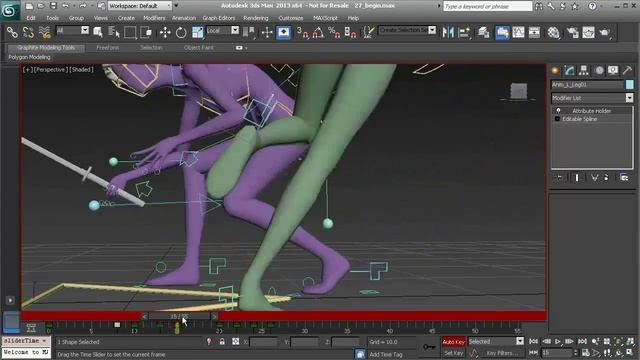This screenshot has width=640, height=360.
Task: Switch to the Hierarchy command panel tab
Action: tap(584, 70)
